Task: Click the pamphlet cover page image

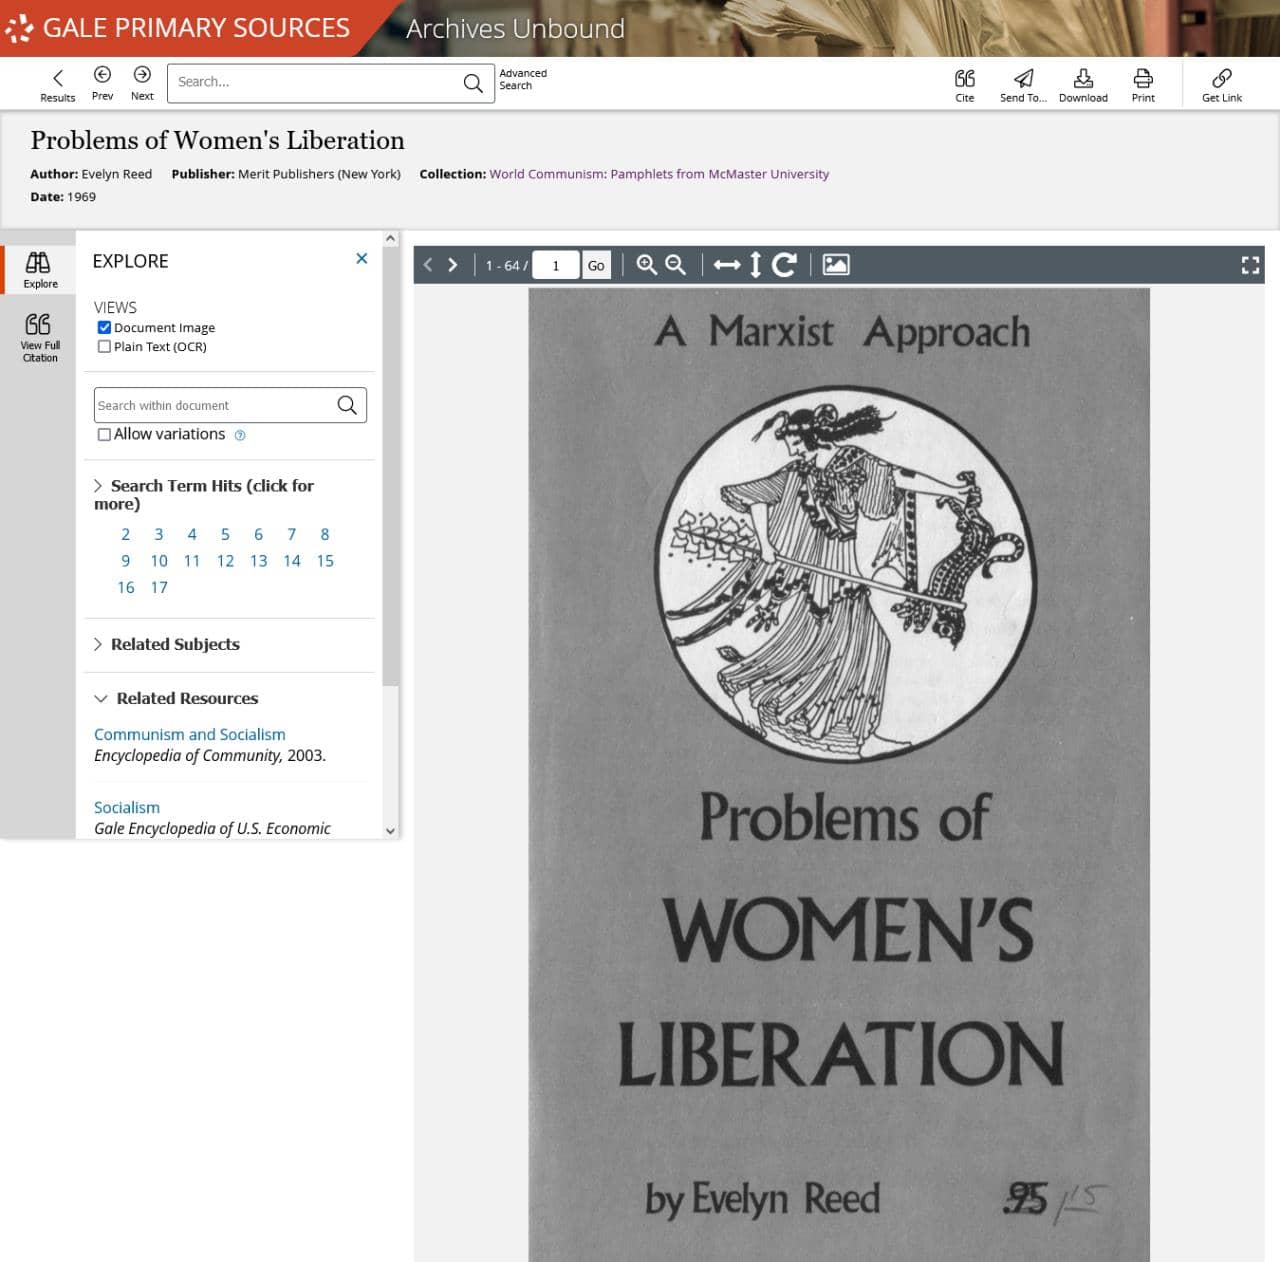Action: coord(839,775)
